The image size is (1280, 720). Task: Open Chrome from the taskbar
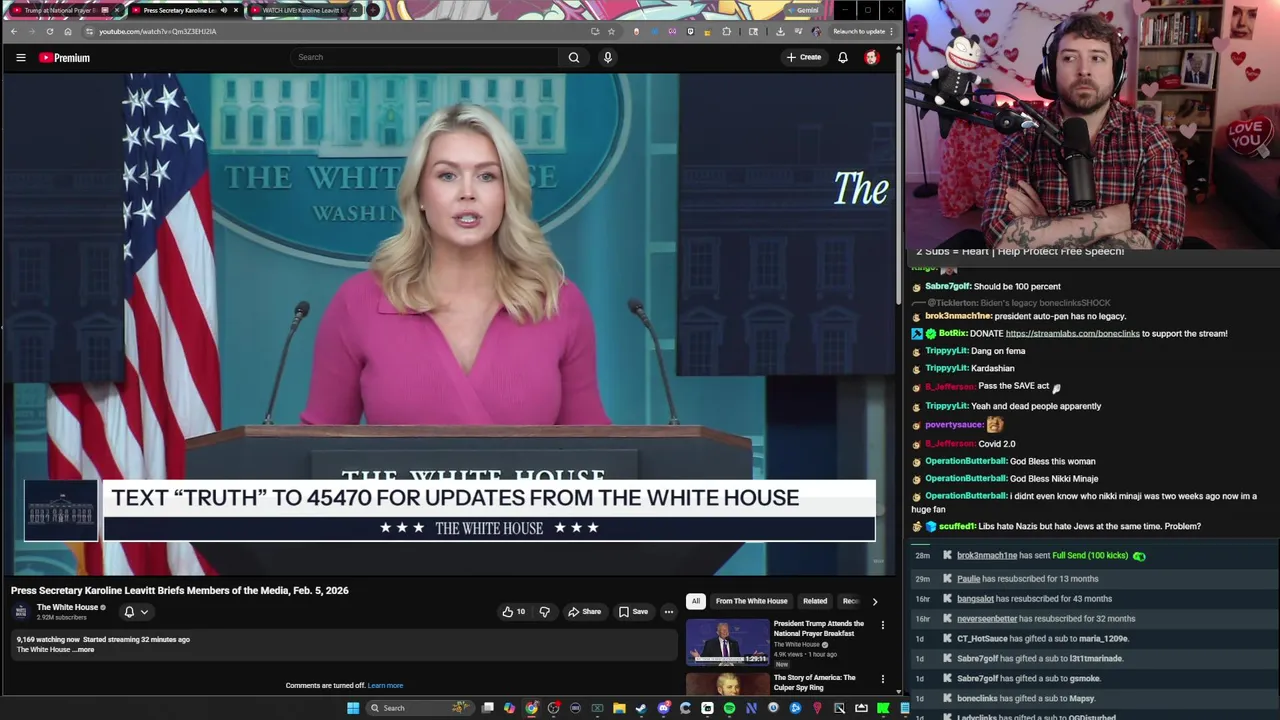point(531,708)
